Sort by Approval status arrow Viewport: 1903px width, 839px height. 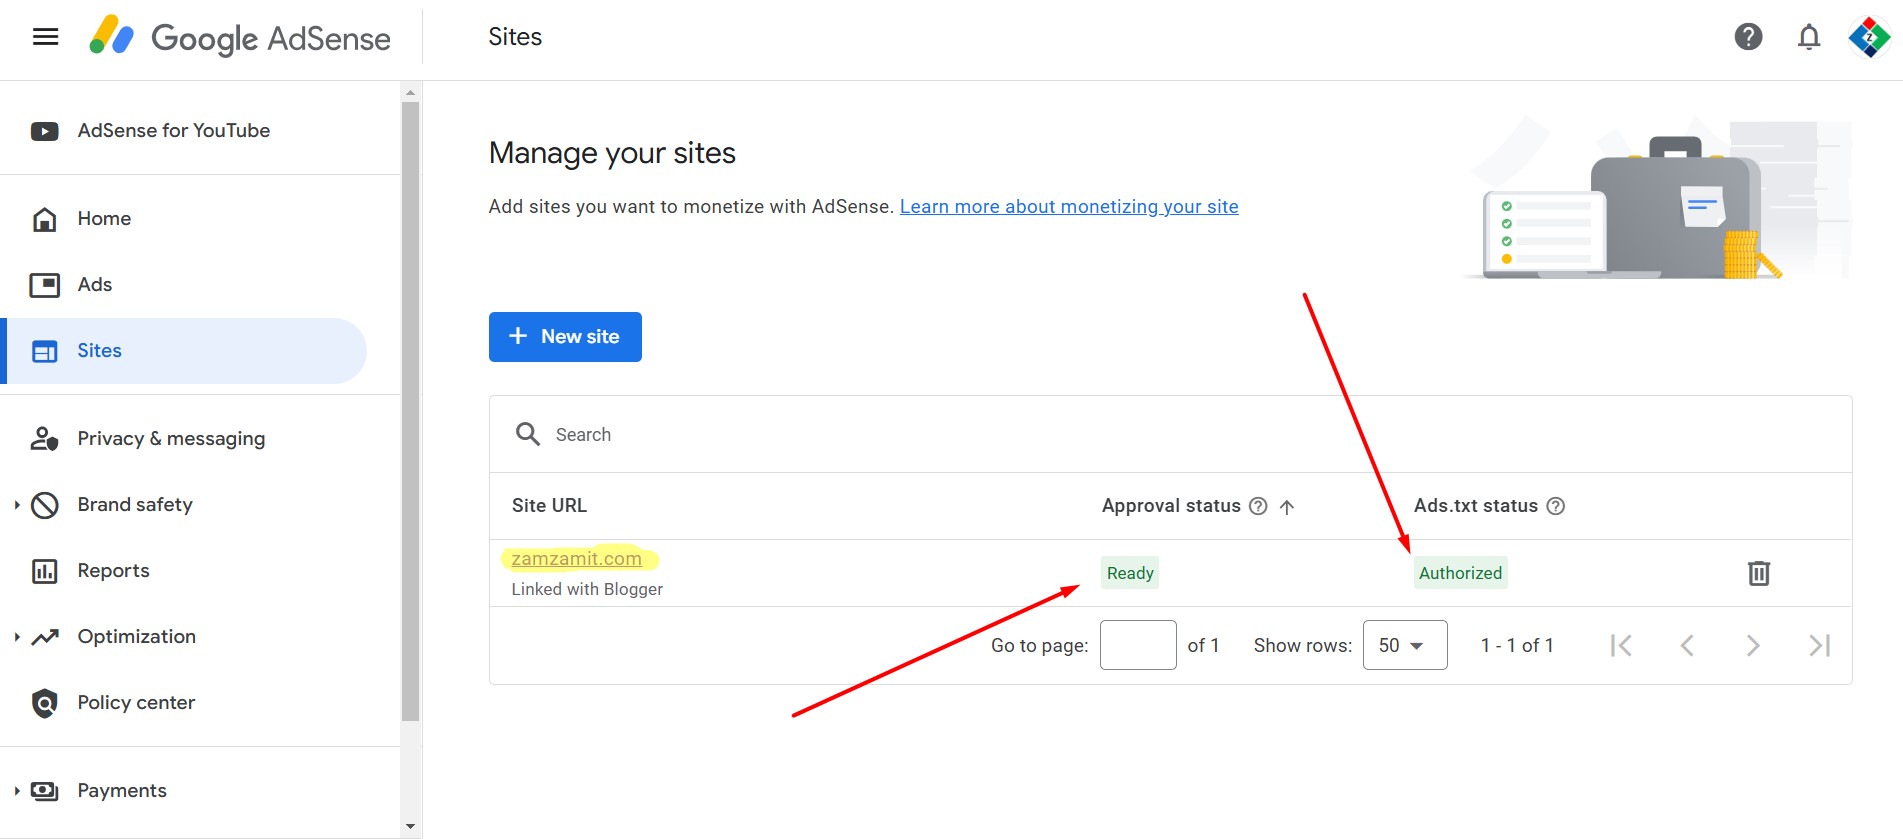pyautogui.click(x=1287, y=507)
